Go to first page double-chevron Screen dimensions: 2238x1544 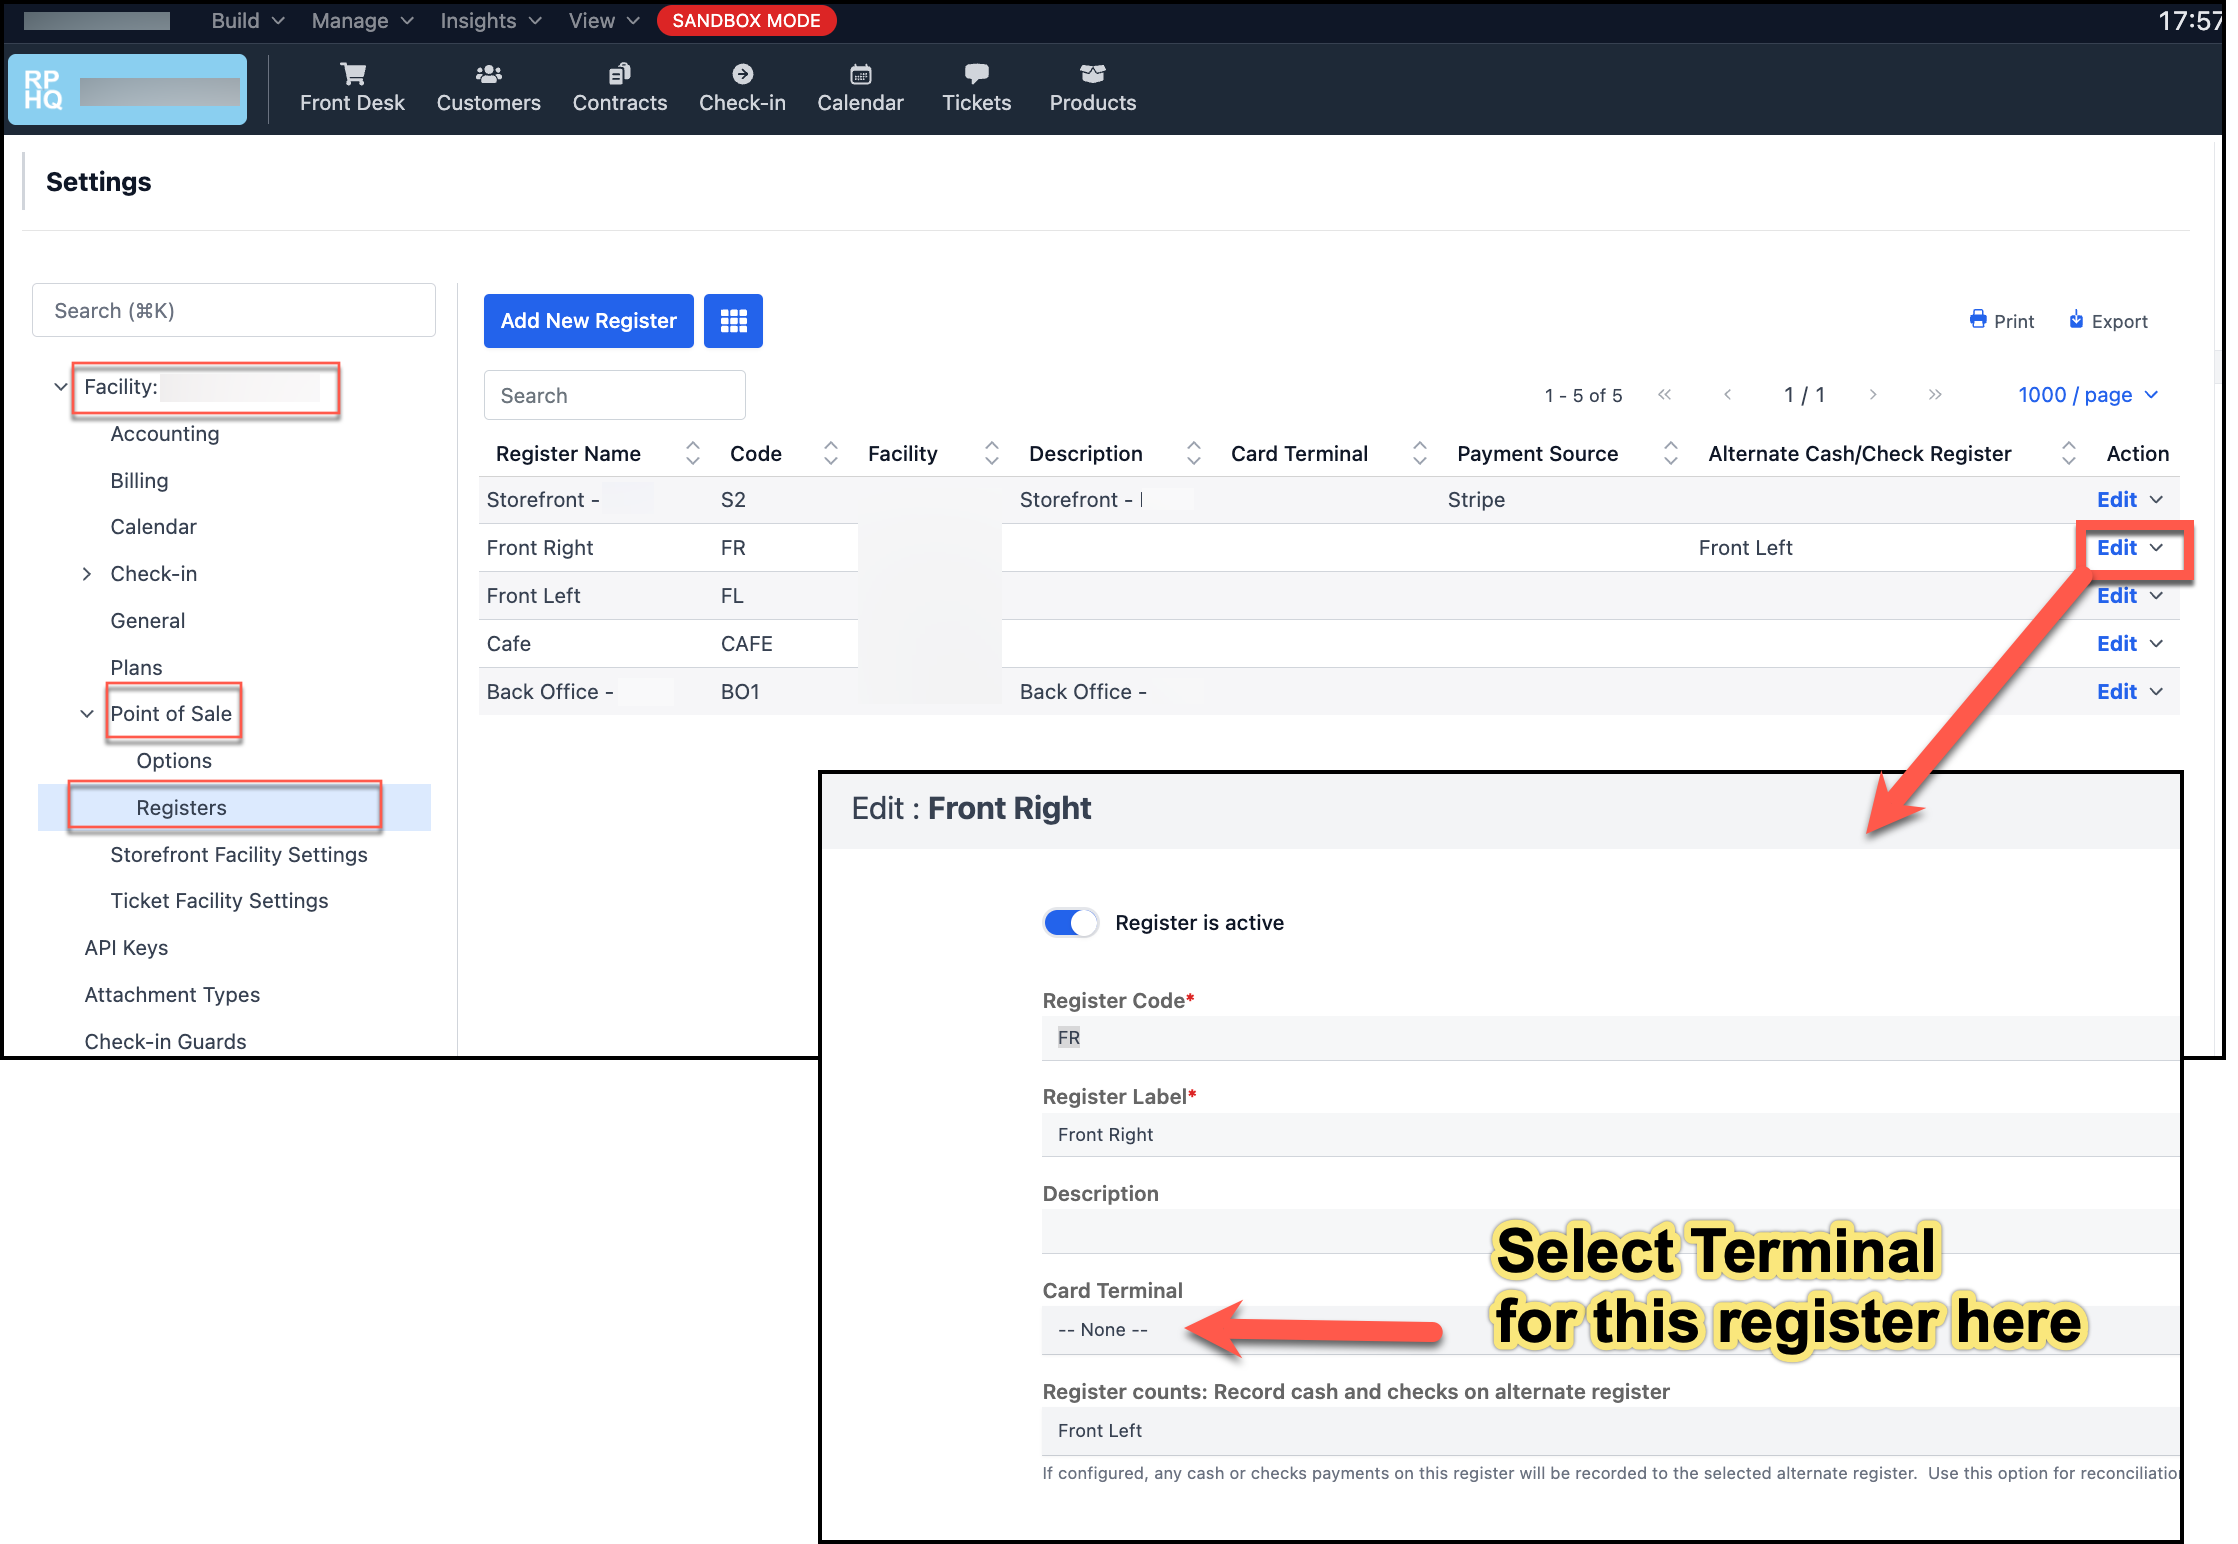pos(1665,395)
